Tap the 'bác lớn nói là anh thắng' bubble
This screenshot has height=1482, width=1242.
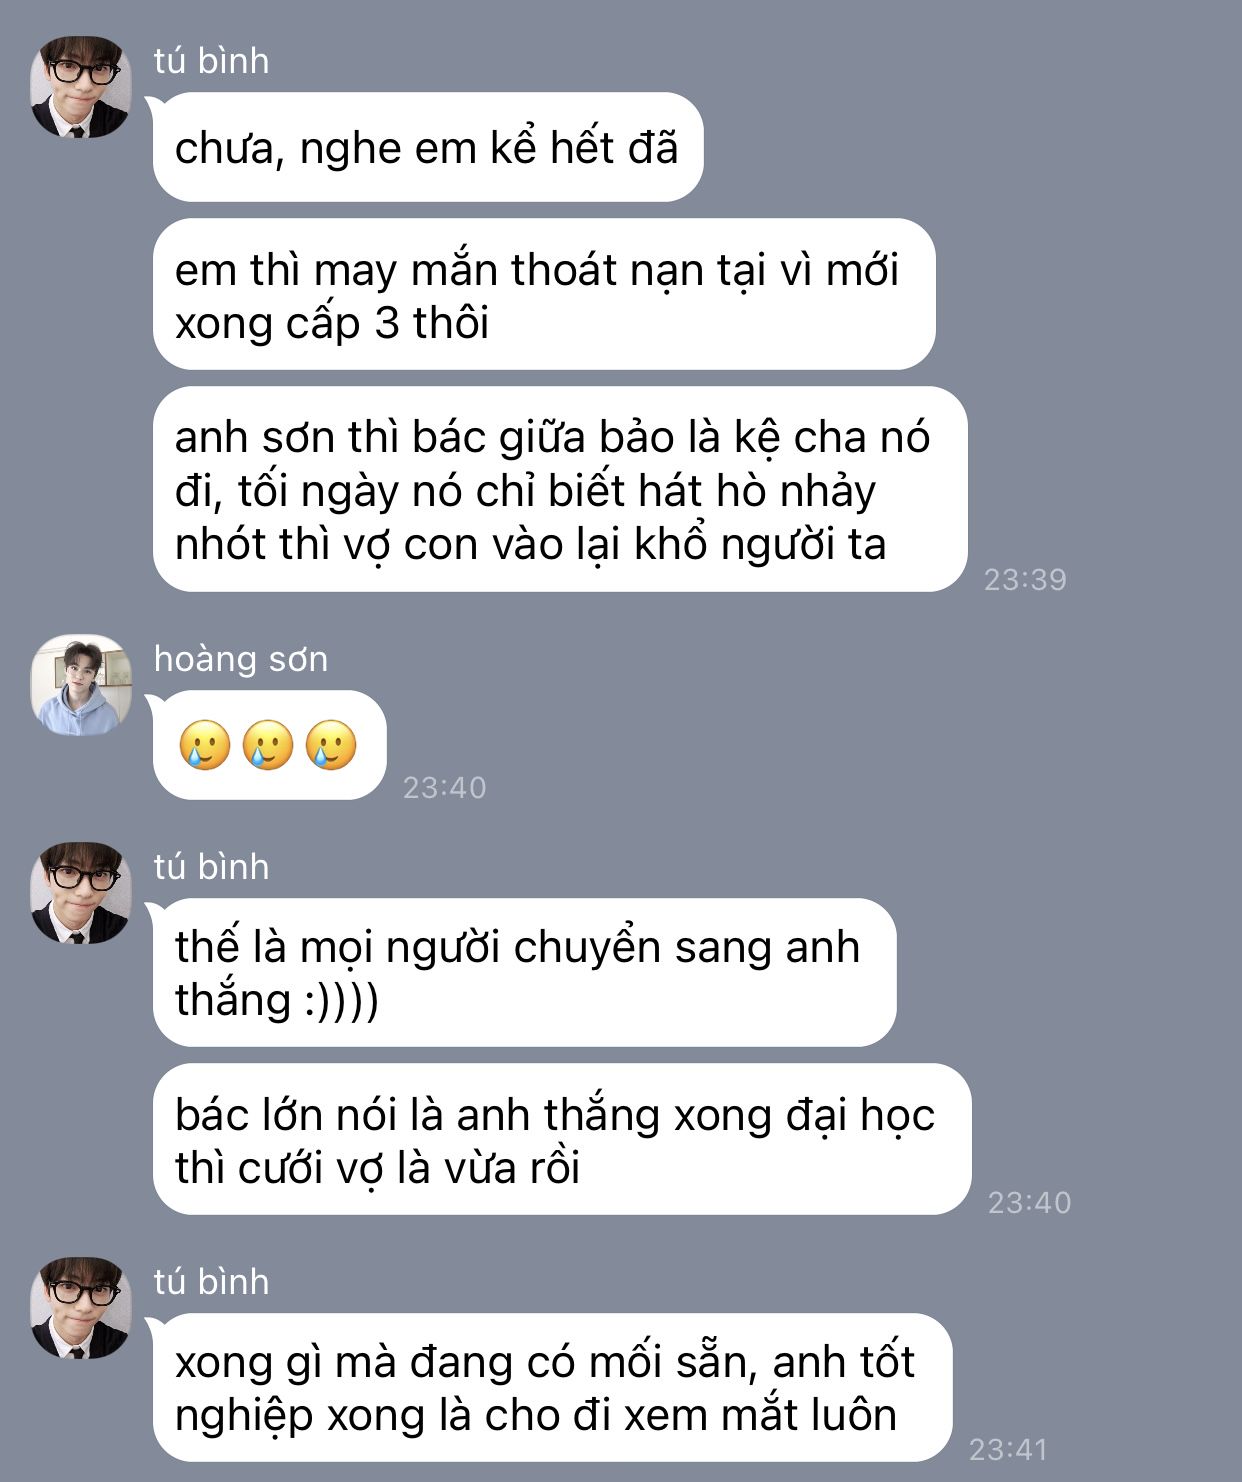point(562,1139)
